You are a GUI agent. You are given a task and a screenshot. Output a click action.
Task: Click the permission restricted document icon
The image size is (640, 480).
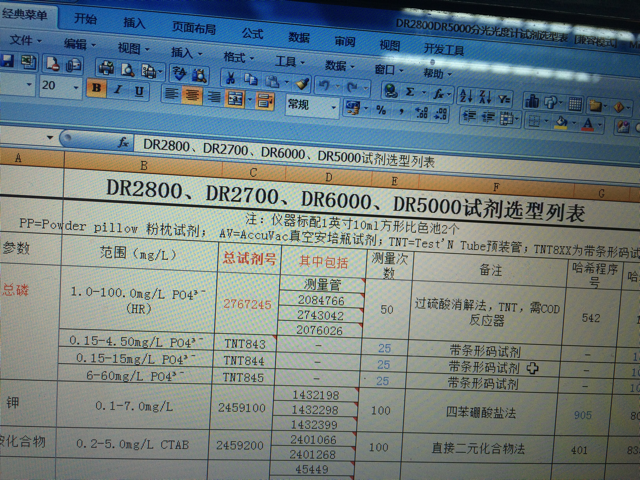coord(53,64)
